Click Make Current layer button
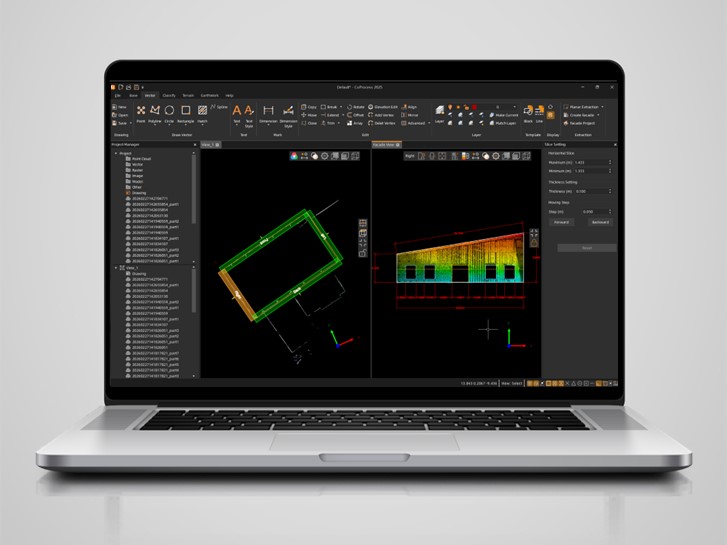Viewport: 727px width, 545px height. pos(504,115)
